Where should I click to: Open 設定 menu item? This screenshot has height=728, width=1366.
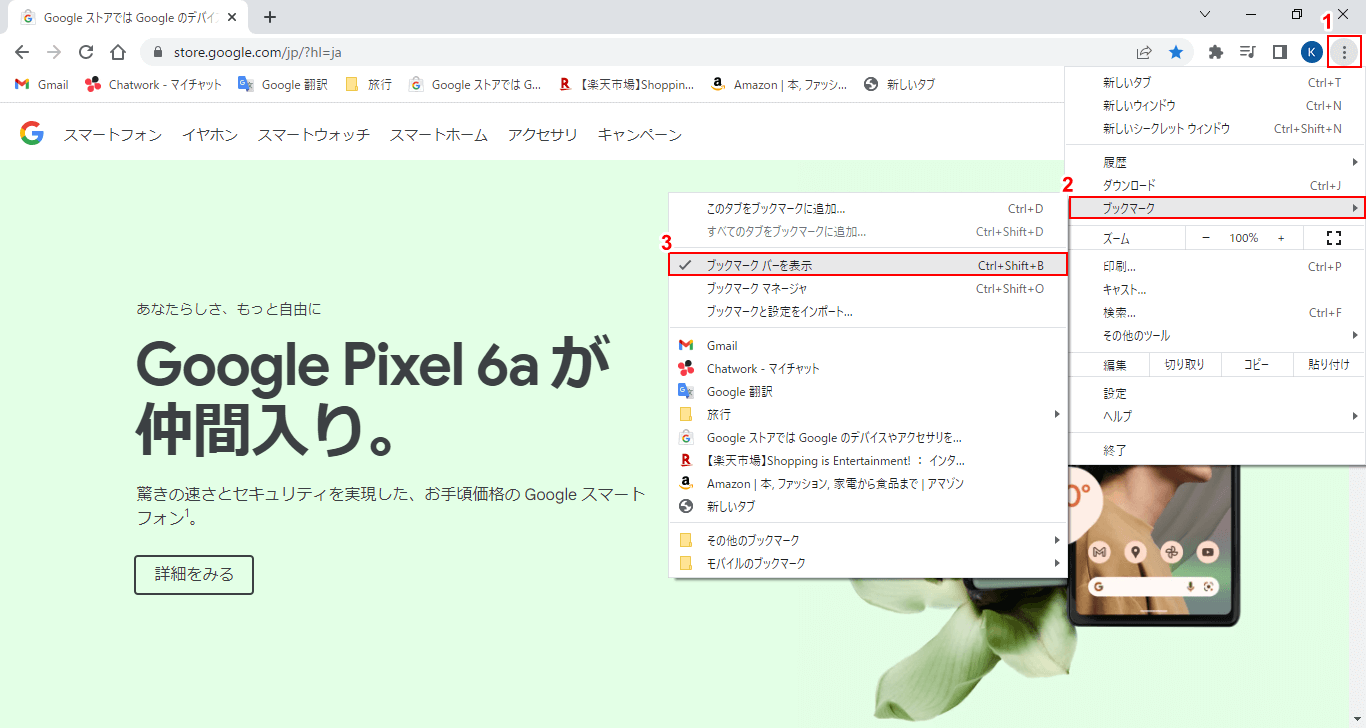coord(1216,393)
